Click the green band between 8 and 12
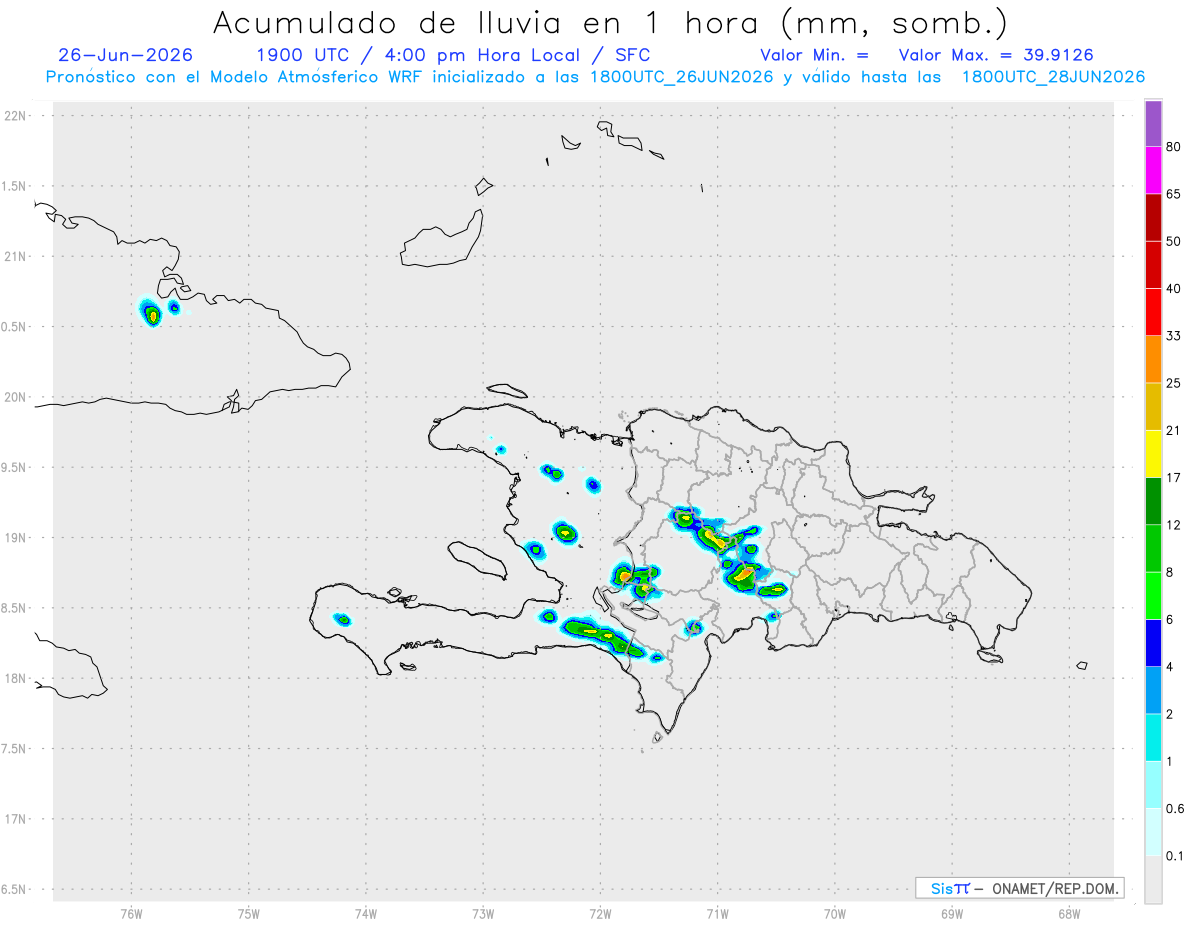 click(1153, 549)
